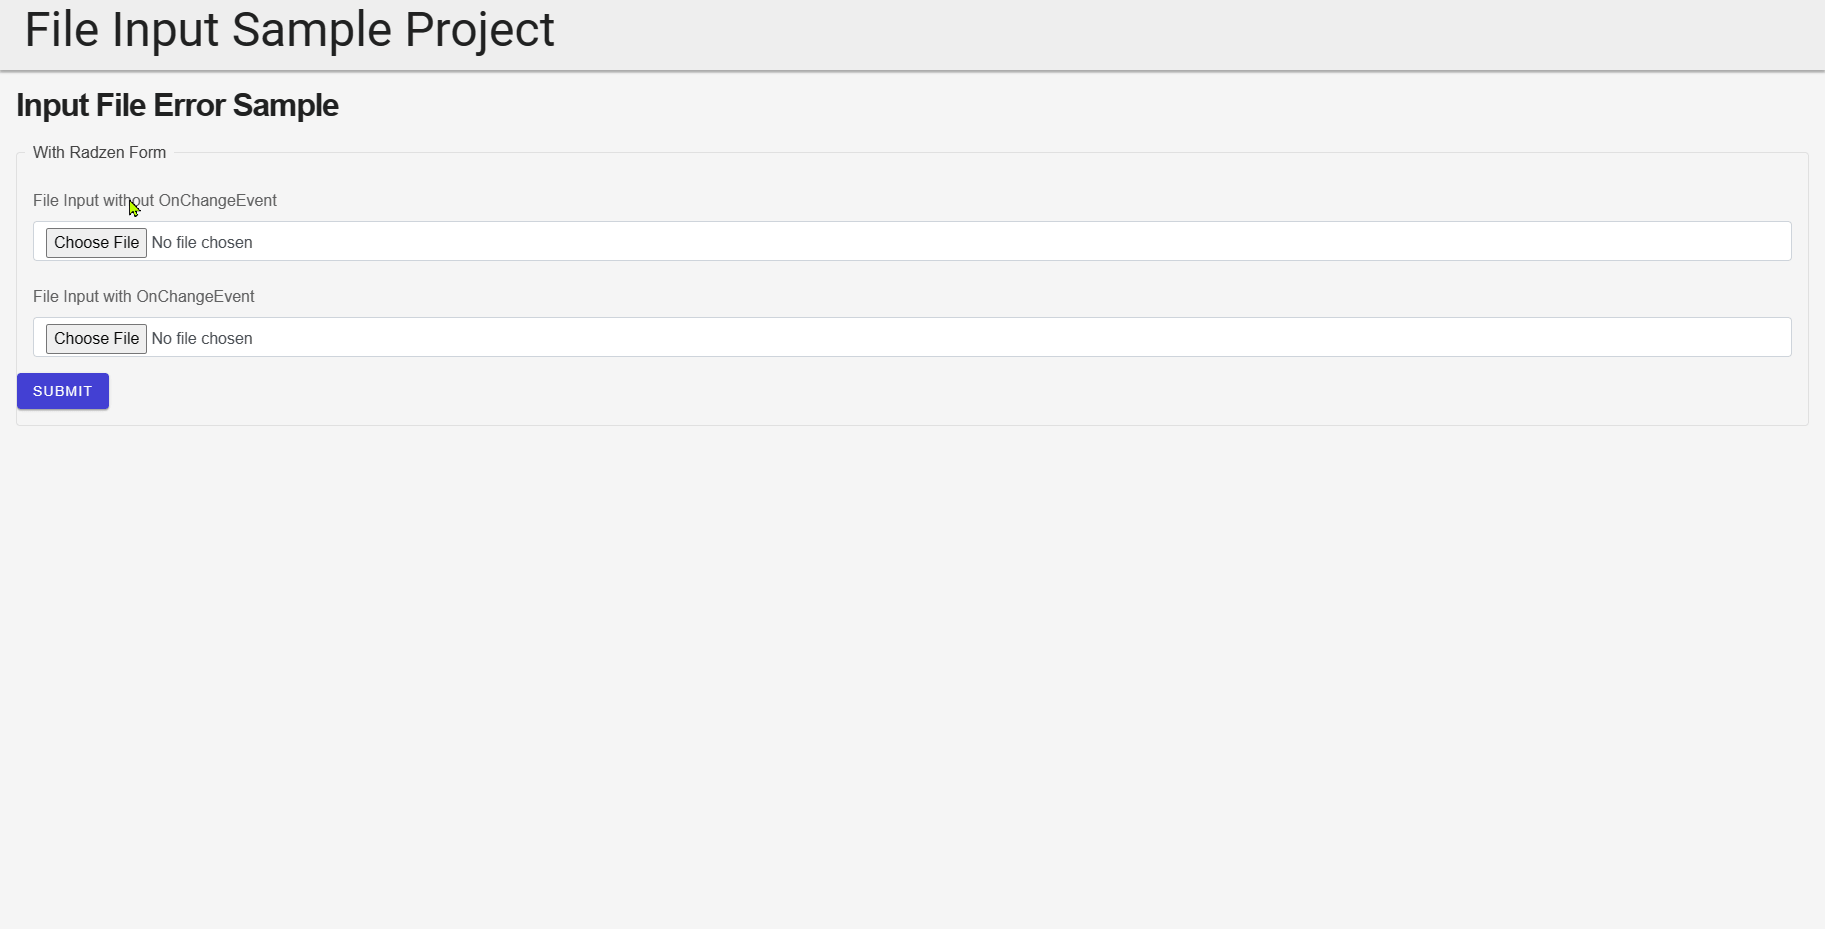Click Choose File for input with OnChangeEvent
The height and width of the screenshot is (929, 1825).
click(x=95, y=338)
